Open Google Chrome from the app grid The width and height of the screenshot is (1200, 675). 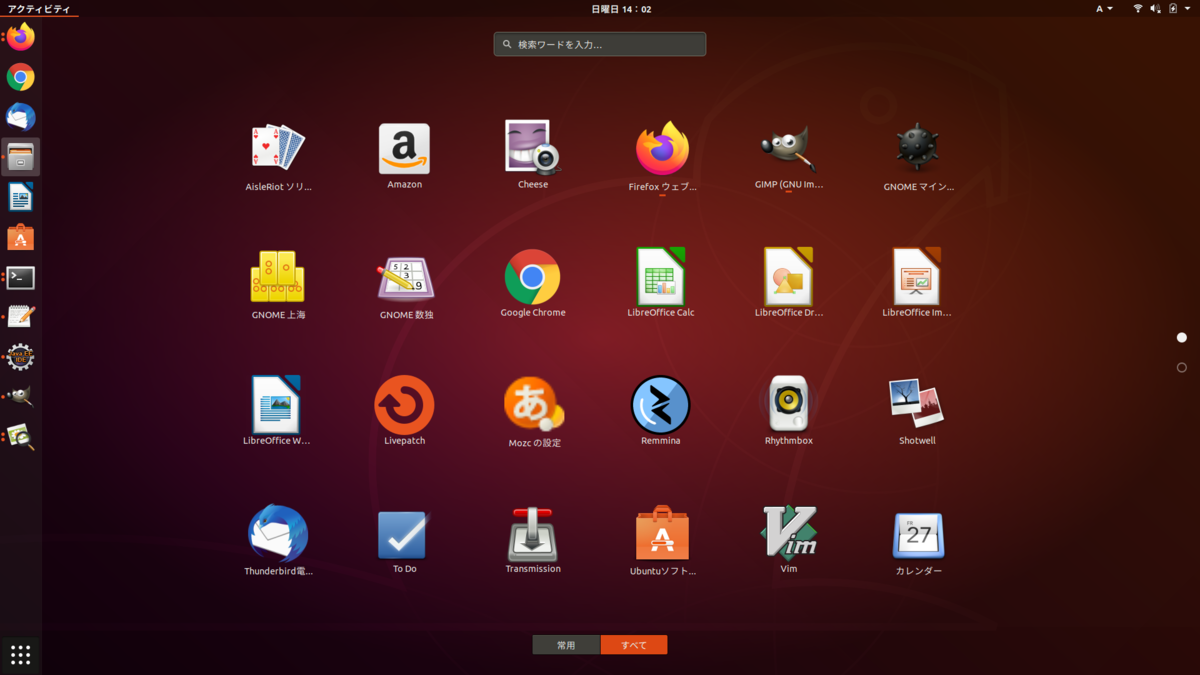pos(532,277)
